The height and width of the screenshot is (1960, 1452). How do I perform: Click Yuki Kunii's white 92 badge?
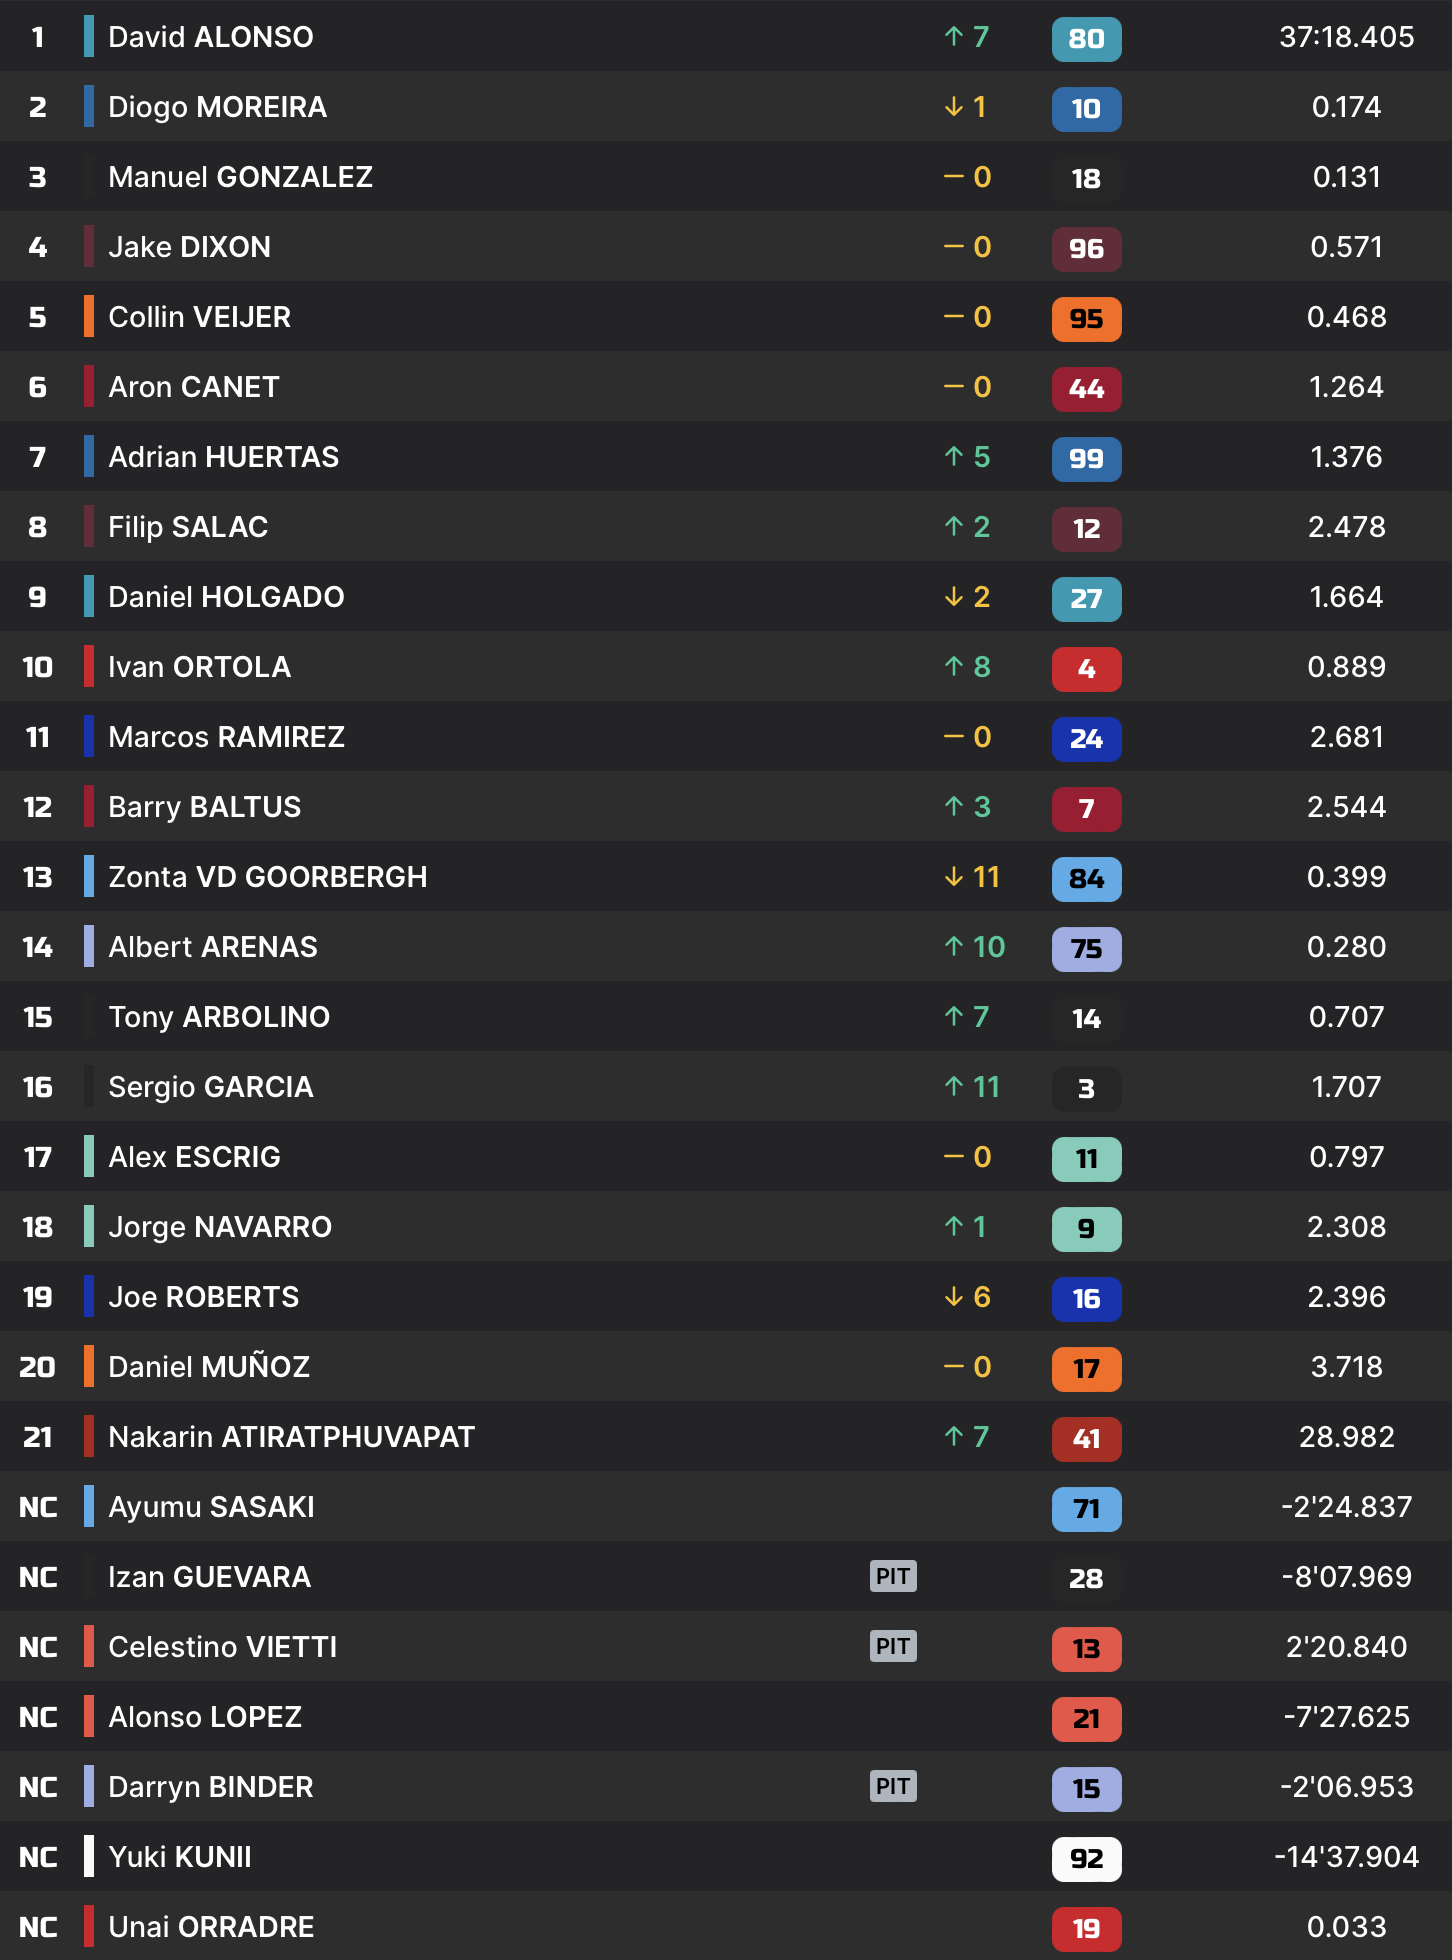(1086, 1859)
